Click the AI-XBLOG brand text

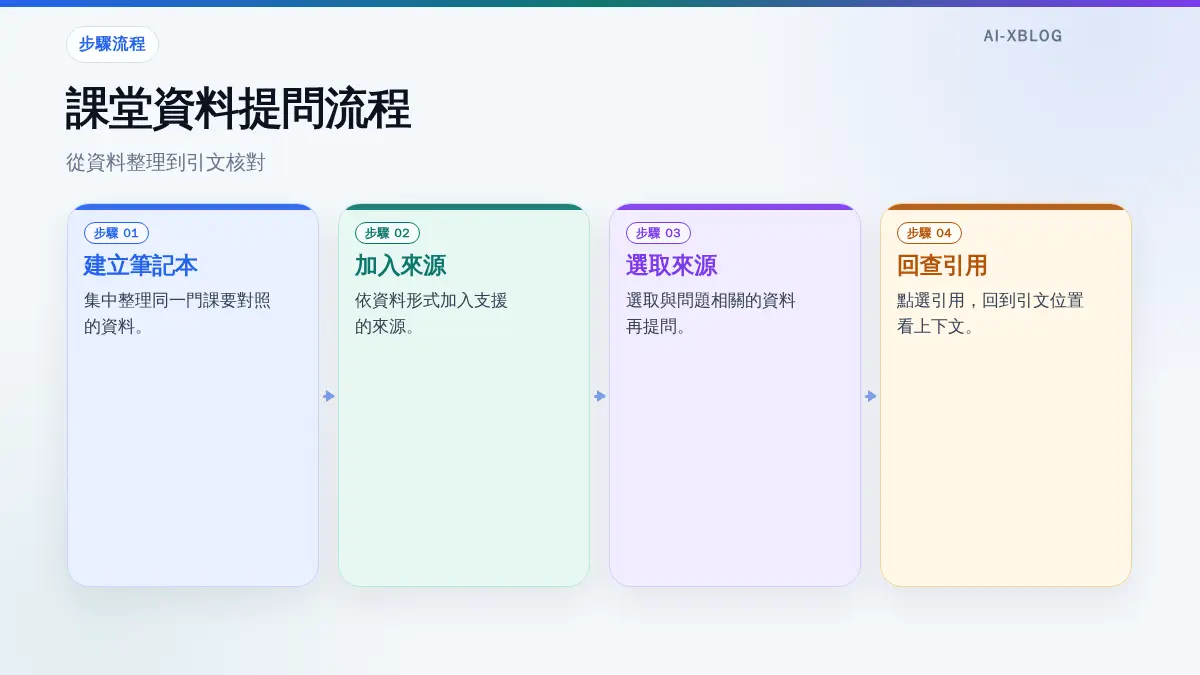(1023, 36)
